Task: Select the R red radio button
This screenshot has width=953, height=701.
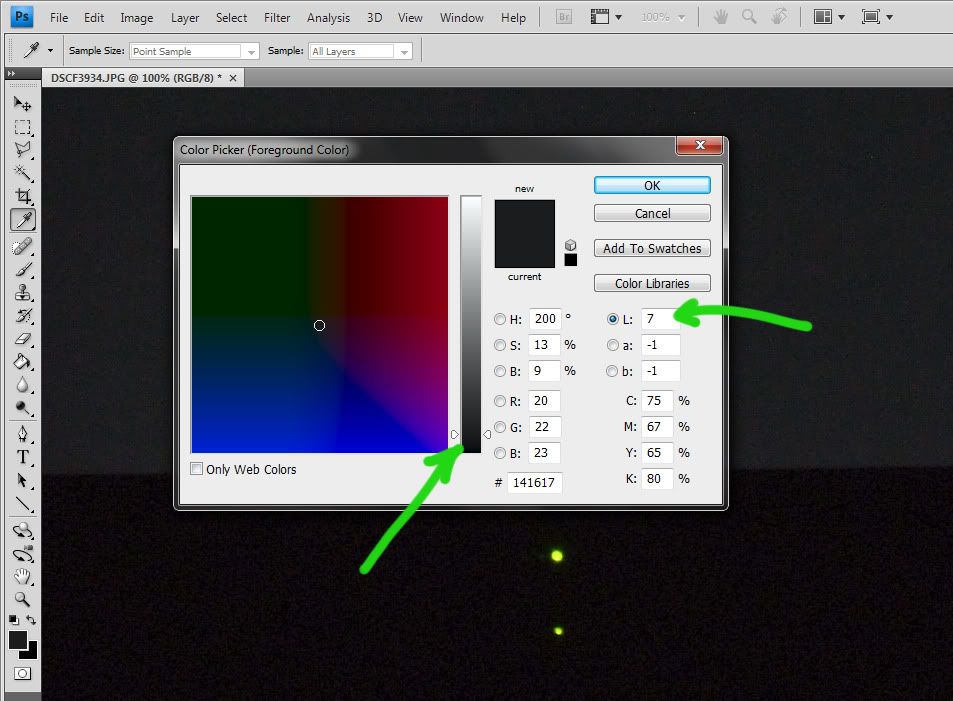Action: coord(500,402)
